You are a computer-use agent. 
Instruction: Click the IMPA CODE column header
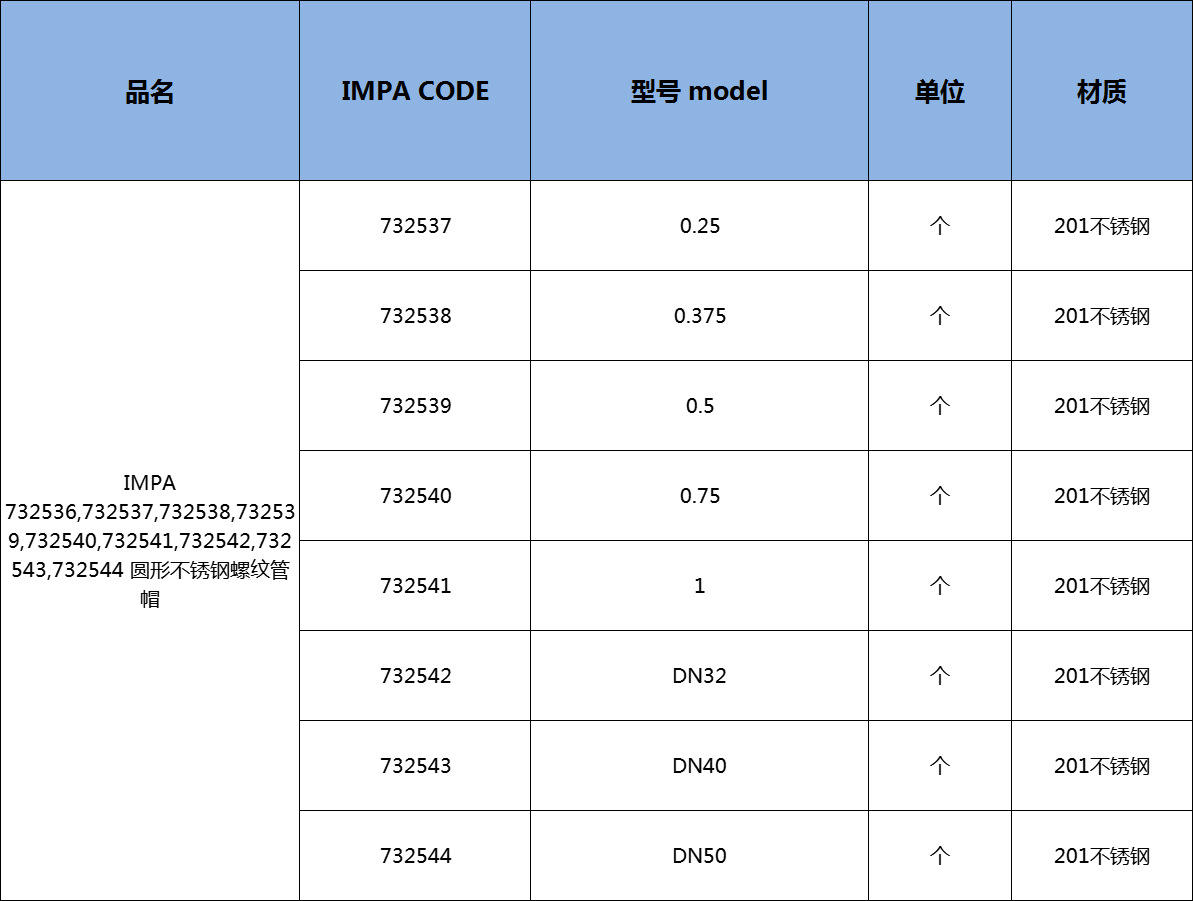coord(414,91)
